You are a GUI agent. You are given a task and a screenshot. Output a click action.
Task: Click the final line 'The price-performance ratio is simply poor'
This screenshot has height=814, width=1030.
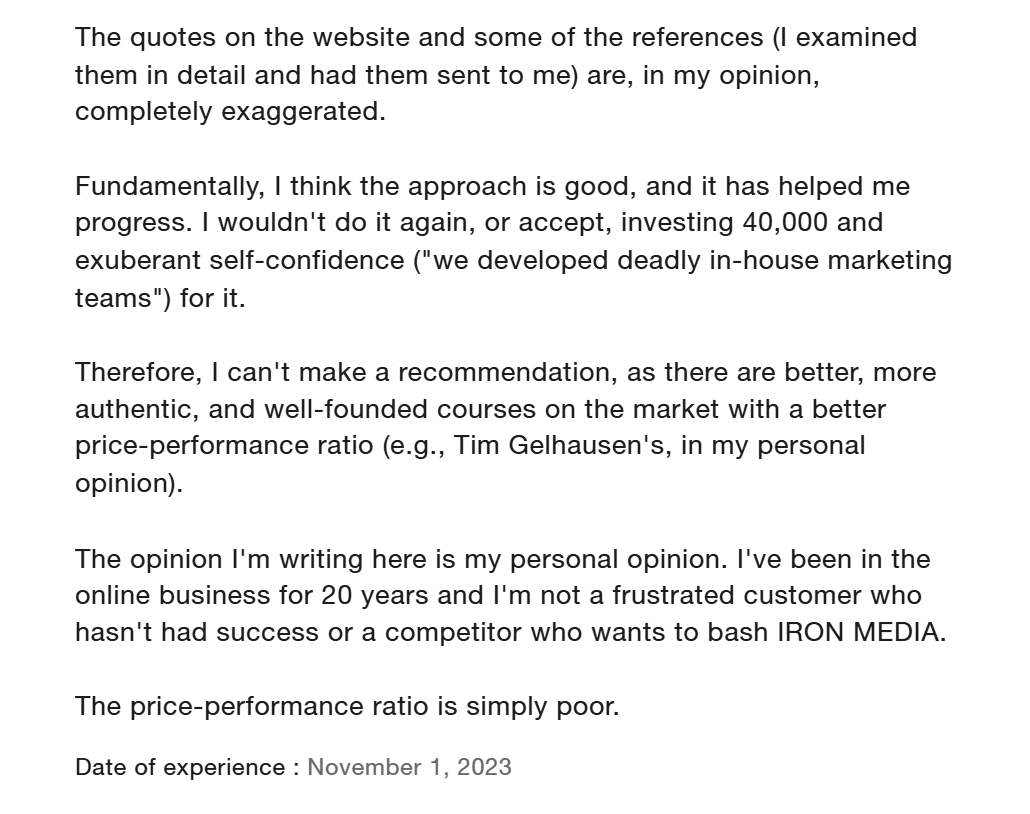347,706
